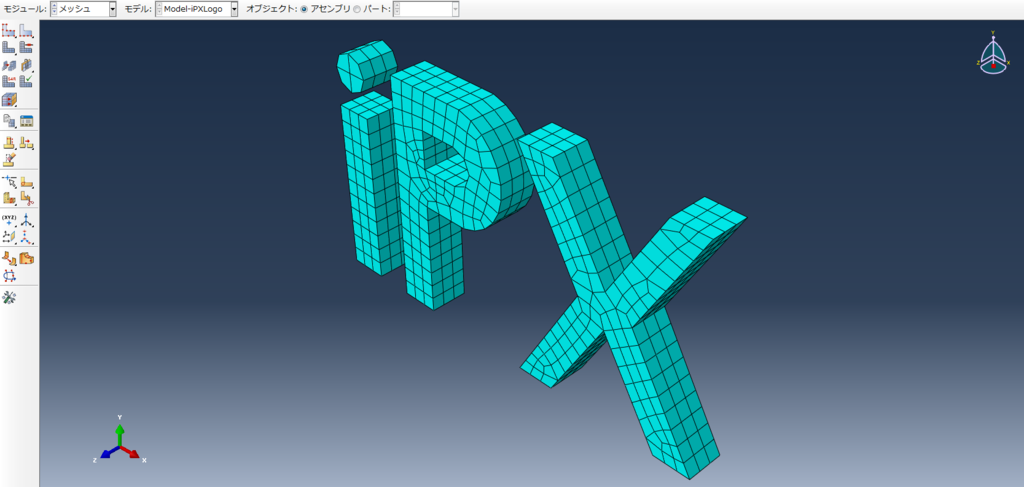This screenshot has width=1024, height=487.
Task: Select the eraser over mesh icon
Action: [x=8, y=159]
